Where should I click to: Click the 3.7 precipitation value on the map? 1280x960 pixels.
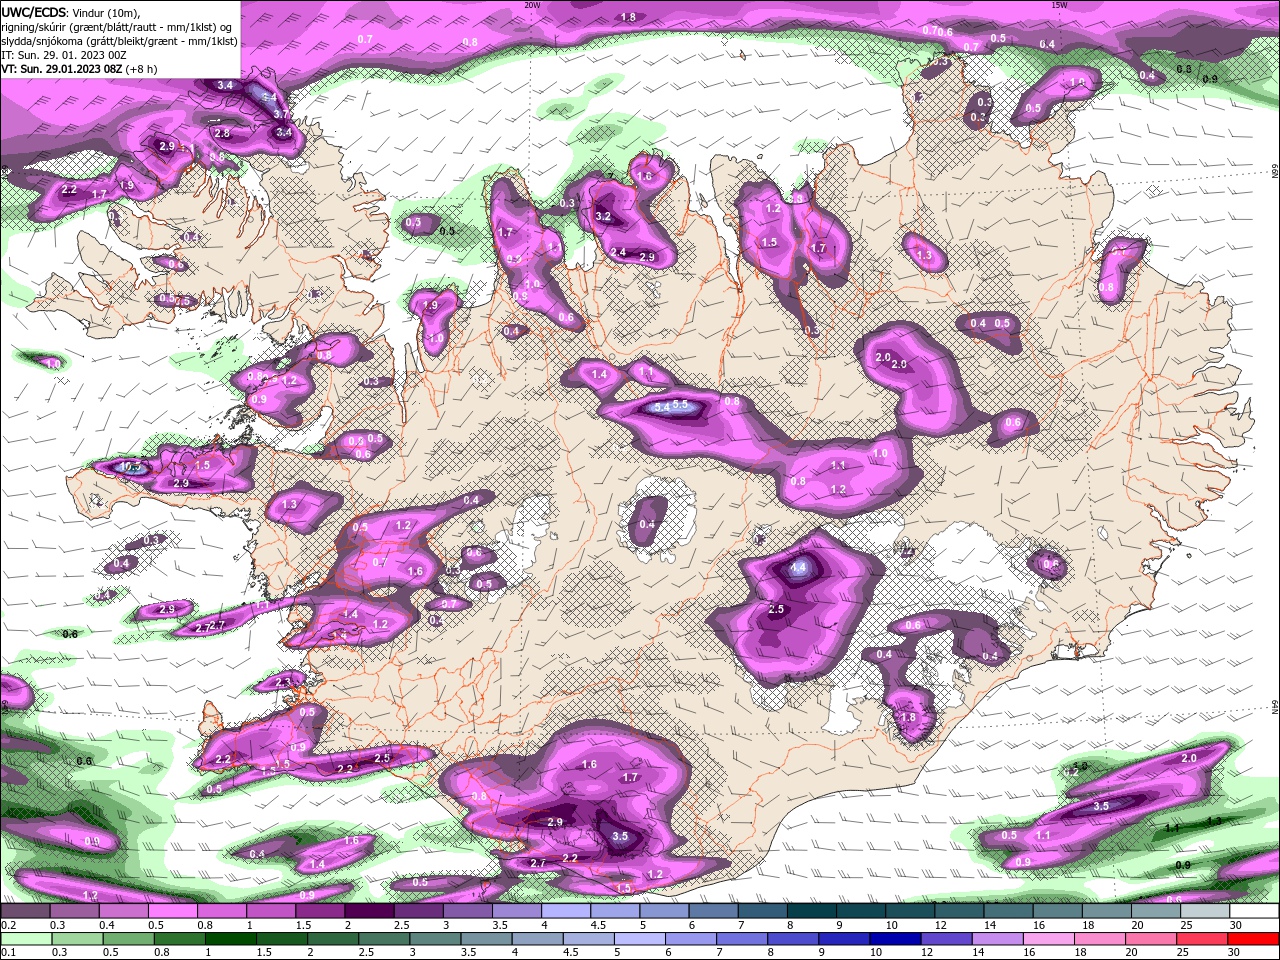[x=281, y=115]
